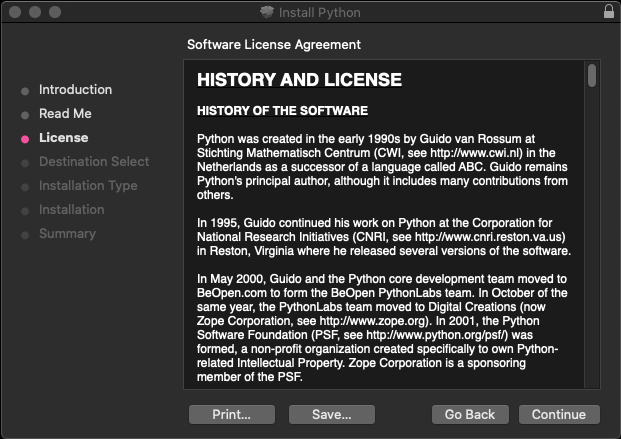The height and width of the screenshot is (439, 621).
Task: Click the pink bullet next to License
Action: 25,139
